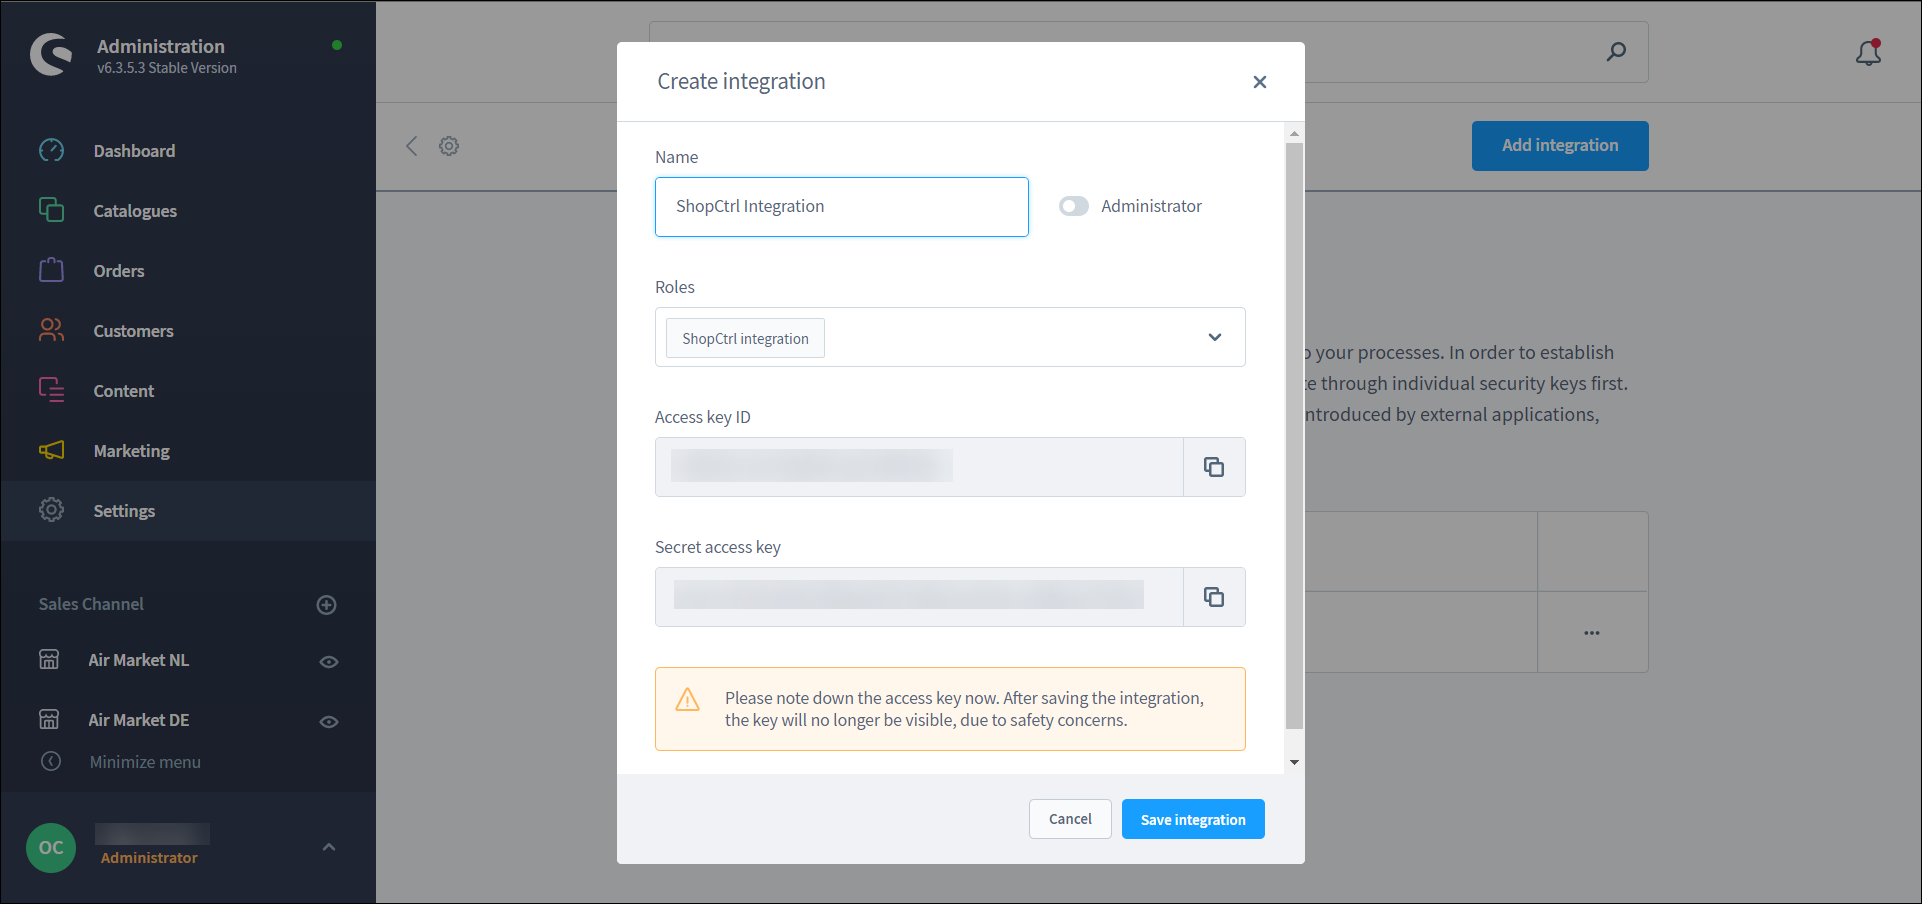
Task: Click the Name input field
Action: coord(842,207)
